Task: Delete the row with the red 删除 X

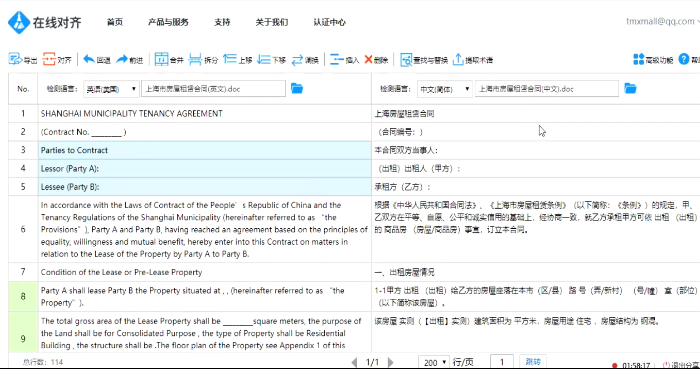Action: click(376, 59)
